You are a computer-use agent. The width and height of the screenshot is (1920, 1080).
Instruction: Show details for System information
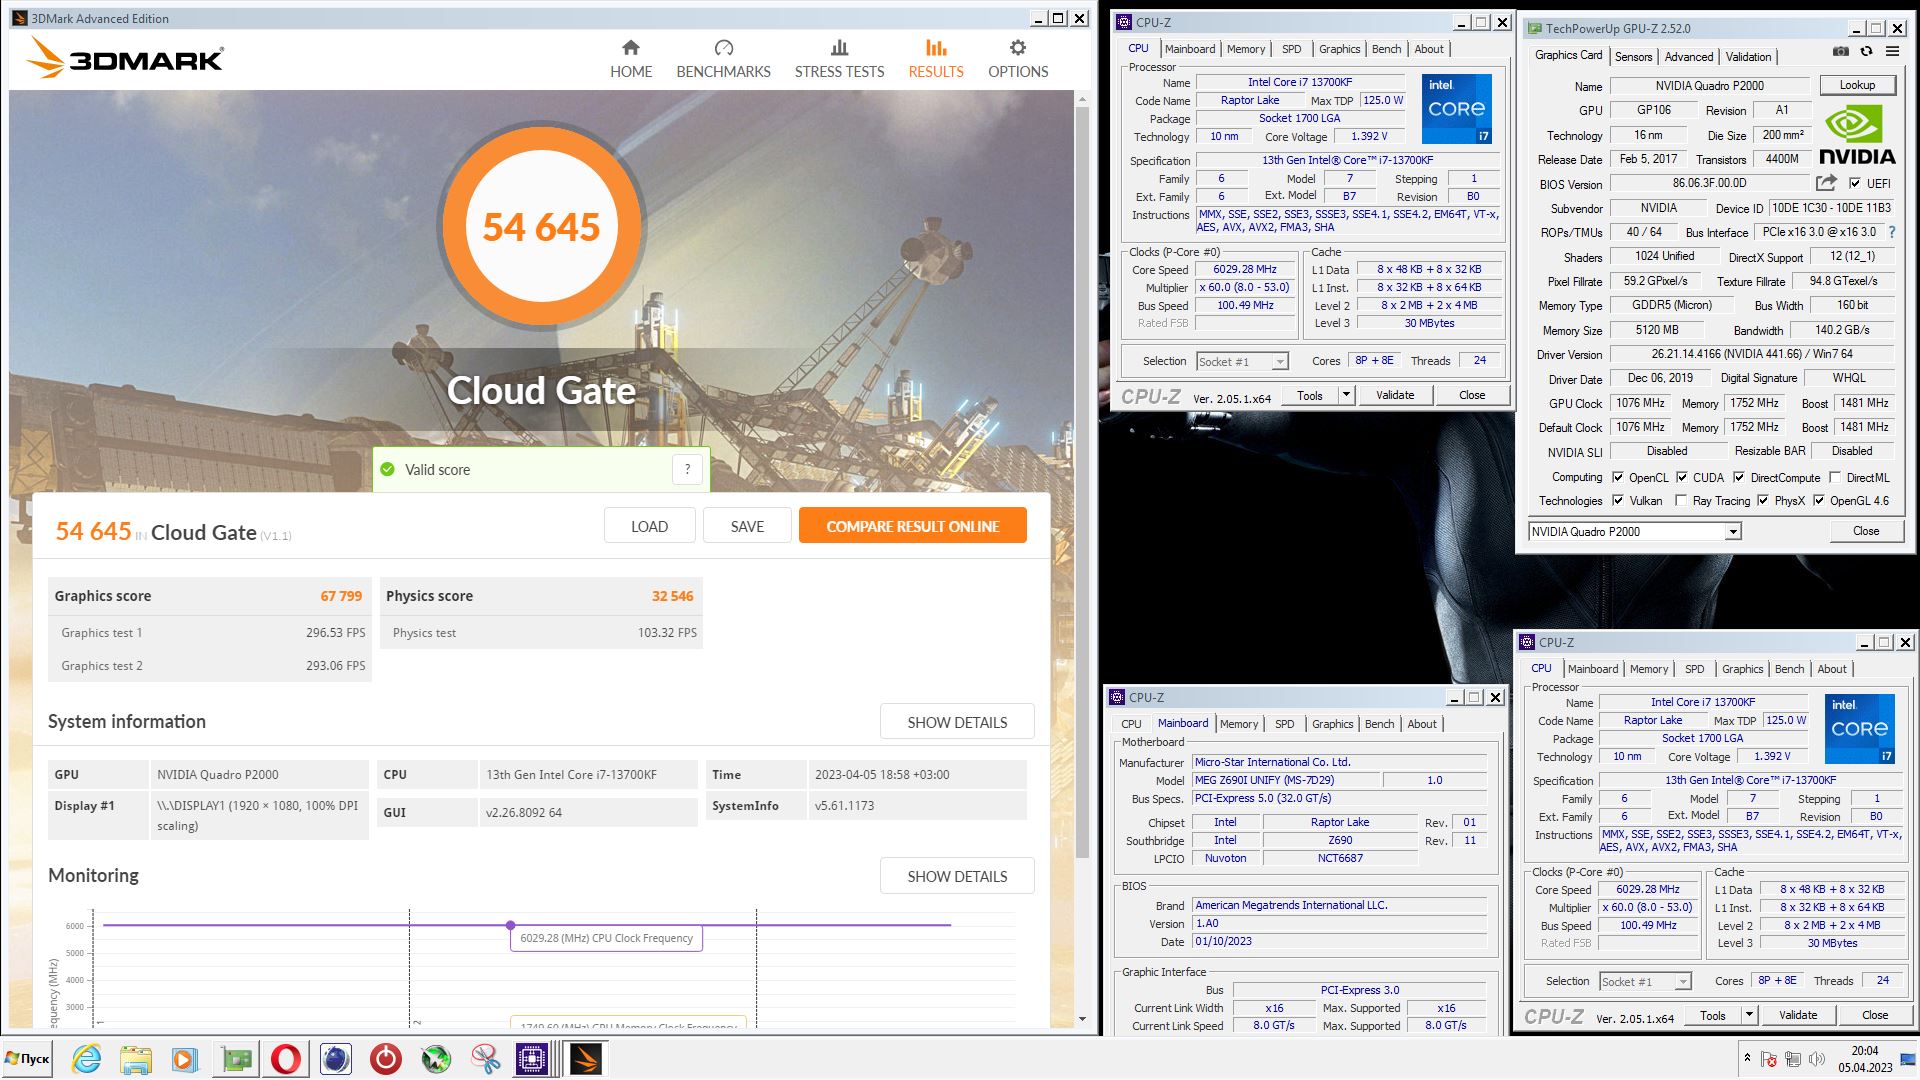tap(957, 722)
